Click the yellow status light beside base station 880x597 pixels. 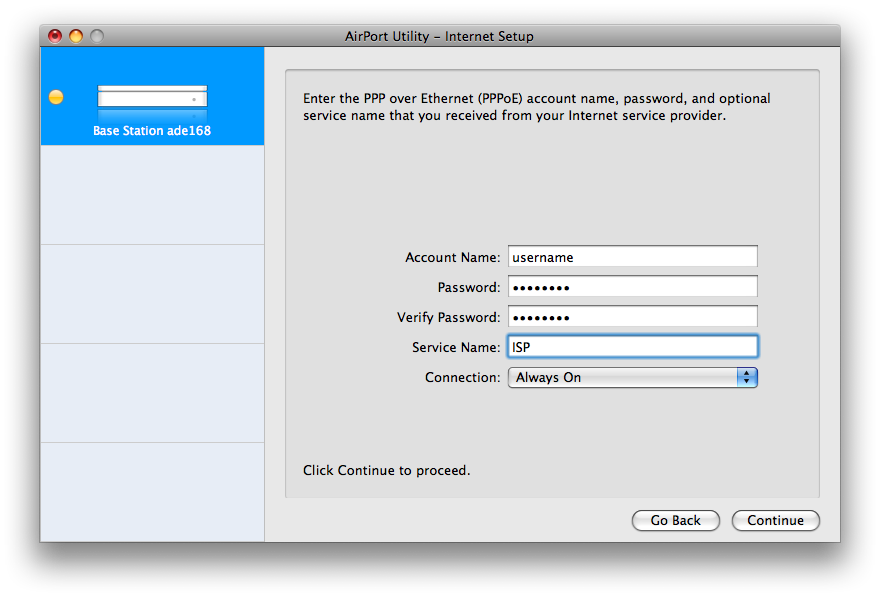click(x=56, y=97)
